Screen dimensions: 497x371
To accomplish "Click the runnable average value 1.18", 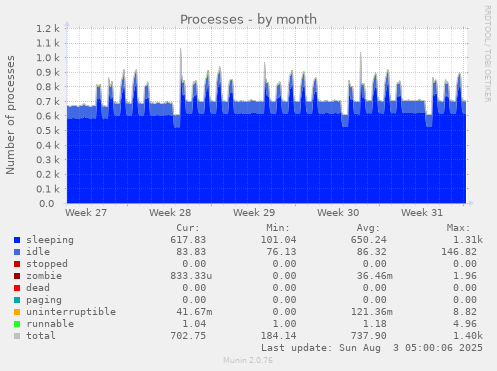I will click(375, 324).
